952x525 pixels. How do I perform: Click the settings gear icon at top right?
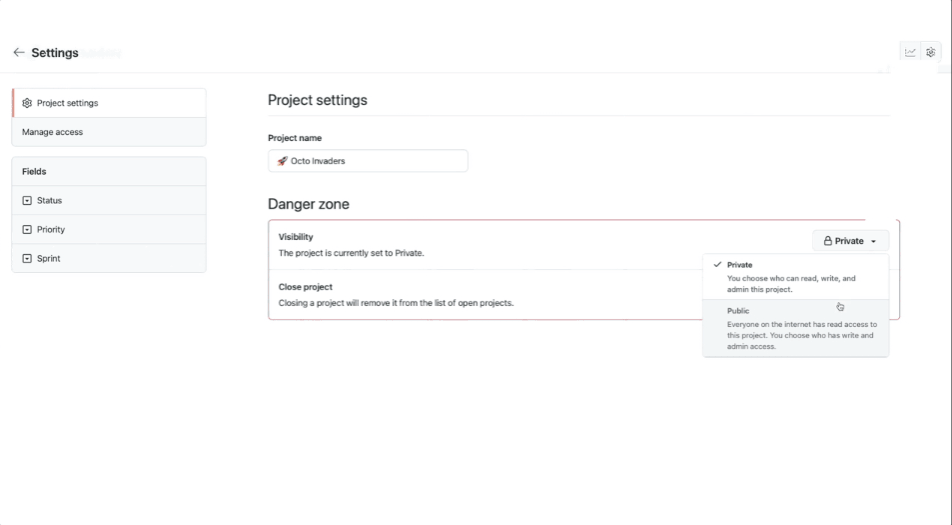pos(931,52)
